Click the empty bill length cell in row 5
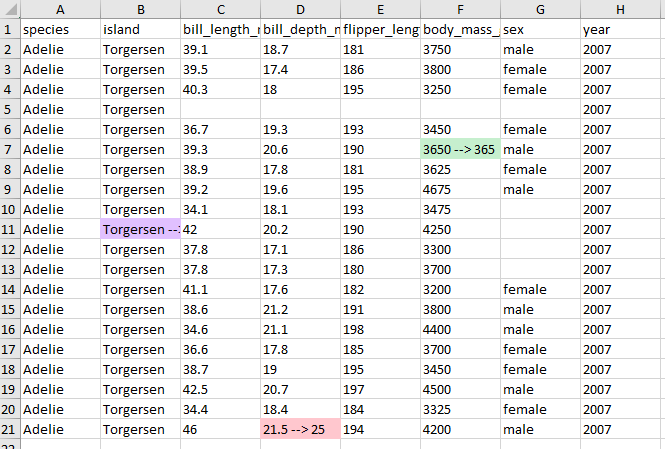 pos(220,109)
